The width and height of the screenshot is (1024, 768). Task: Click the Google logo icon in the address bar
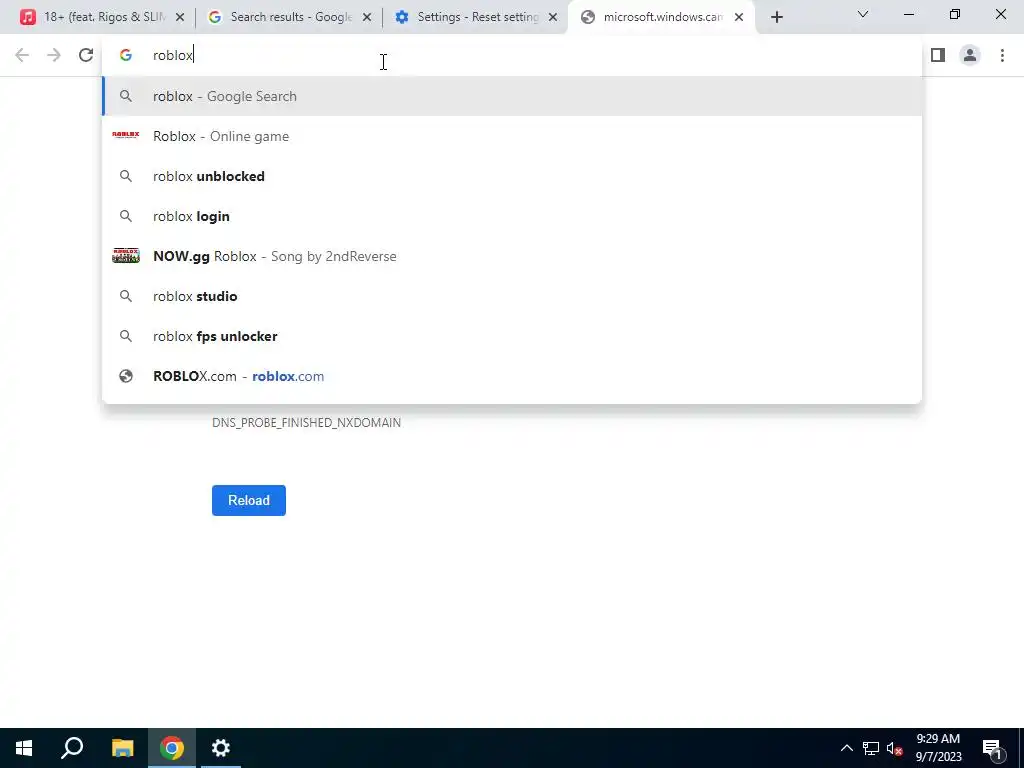point(125,56)
